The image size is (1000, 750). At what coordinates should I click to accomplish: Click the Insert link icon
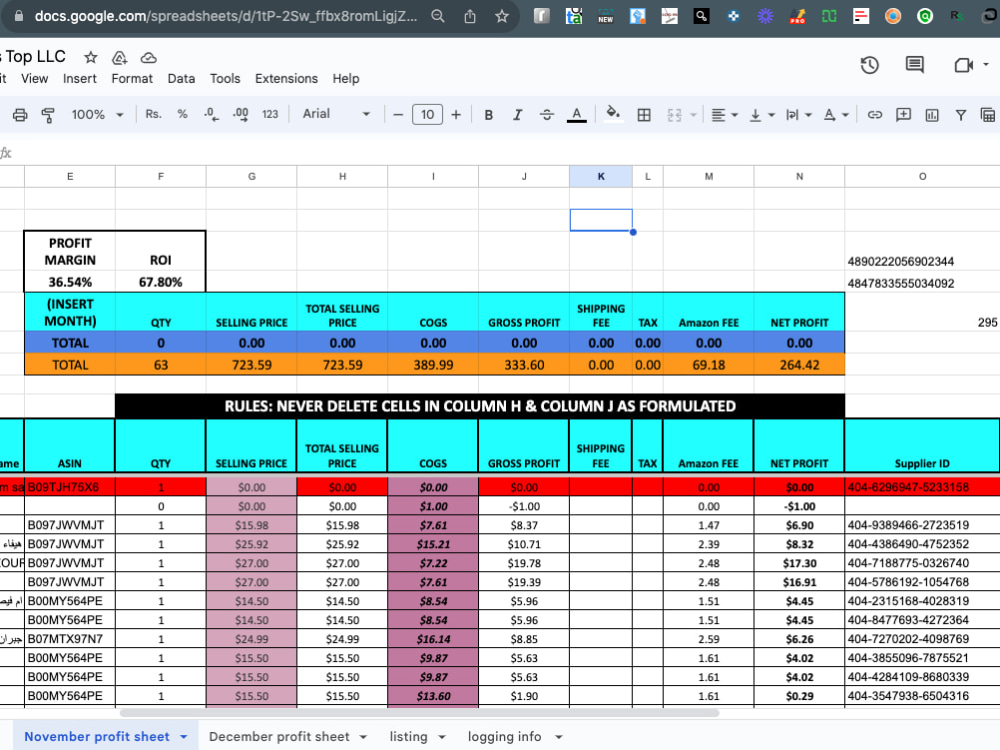(874, 115)
